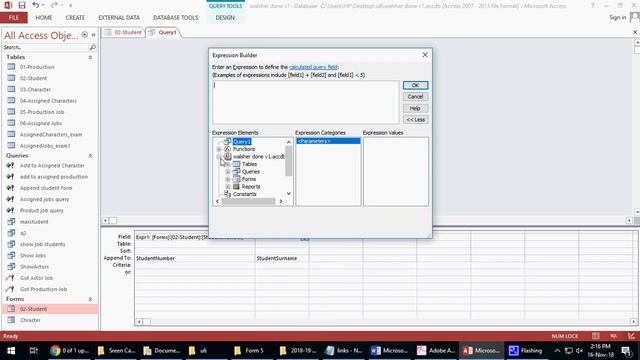640x360 pixels.
Task: Click the Got Actor Job update query icon
Action: (11, 278)
